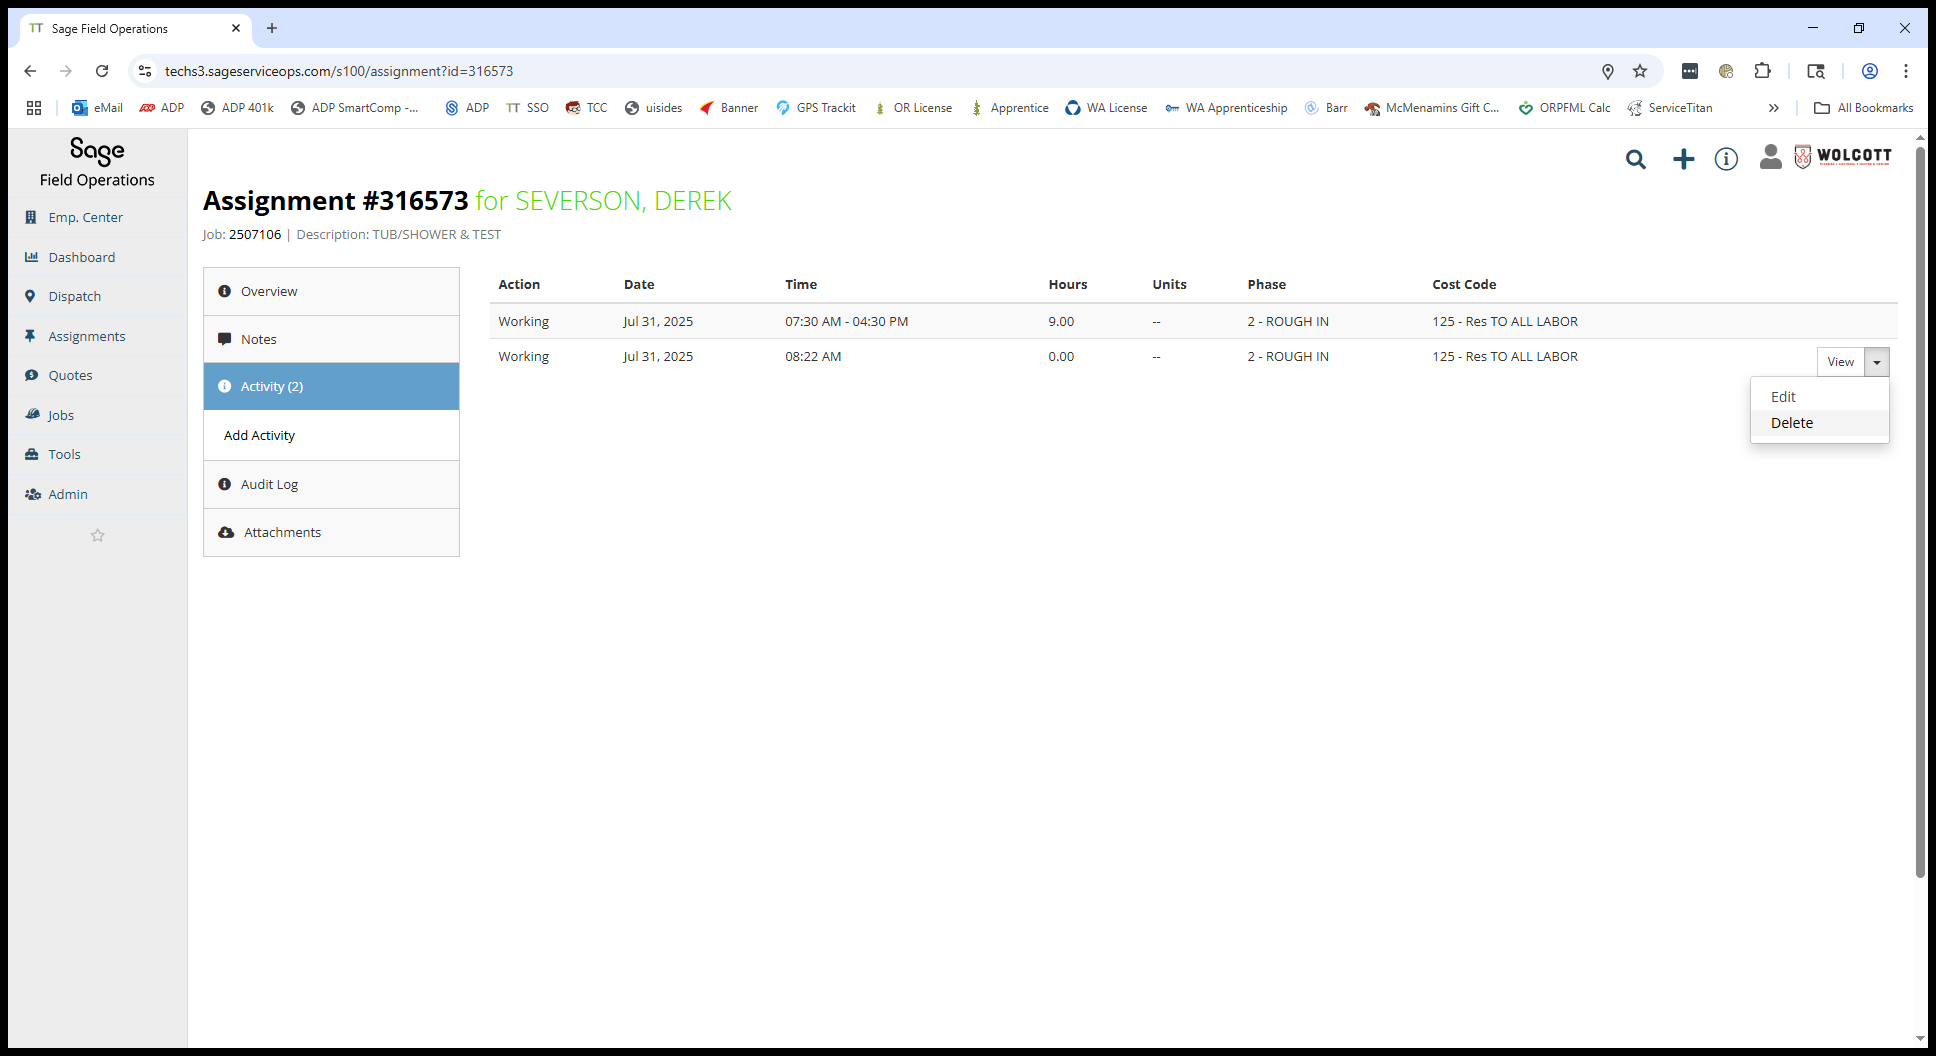Open the SSO bookmark
Image resolution: width=1936 pixels, height=1056 pixels.
(527, 108)
